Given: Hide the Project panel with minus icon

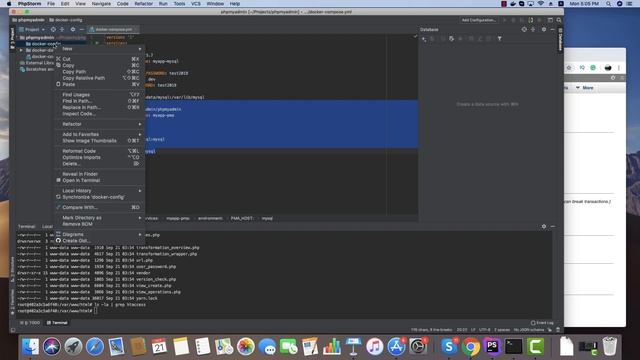Looking at the screenshot, I should point(82,29).
